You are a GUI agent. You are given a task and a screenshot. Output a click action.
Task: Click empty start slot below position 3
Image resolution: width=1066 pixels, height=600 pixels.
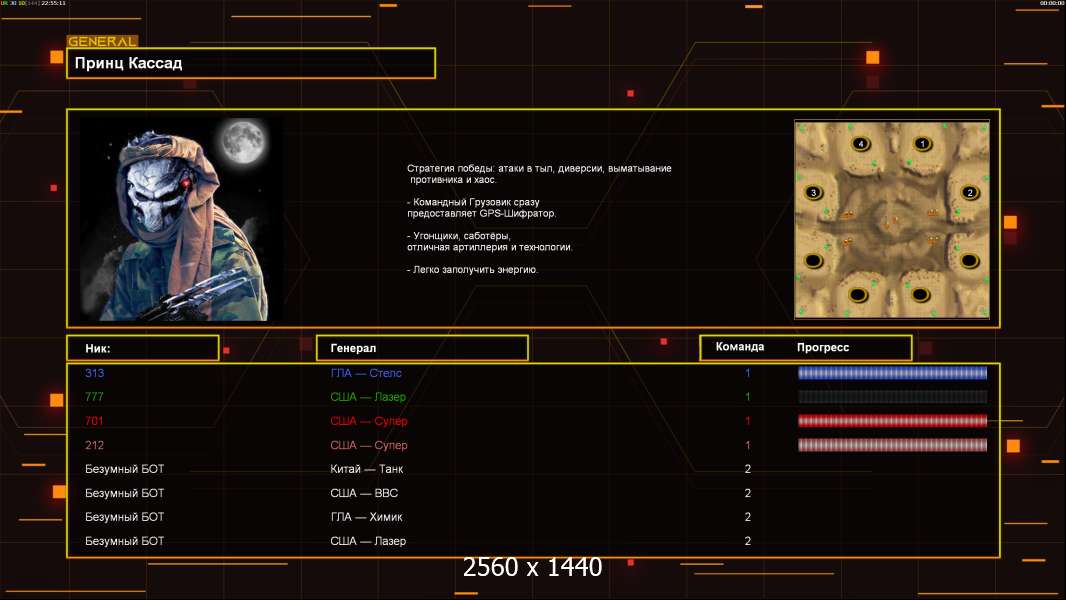(814, 261)
